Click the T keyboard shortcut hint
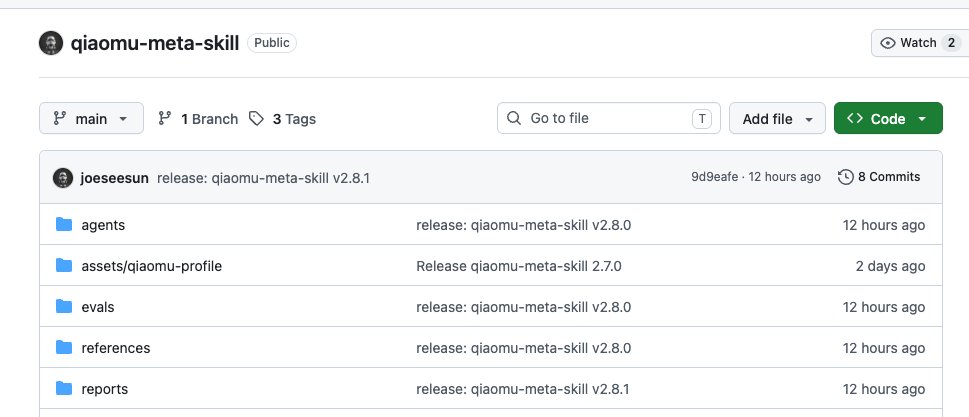Screen dimensions: 969x417 702,119
